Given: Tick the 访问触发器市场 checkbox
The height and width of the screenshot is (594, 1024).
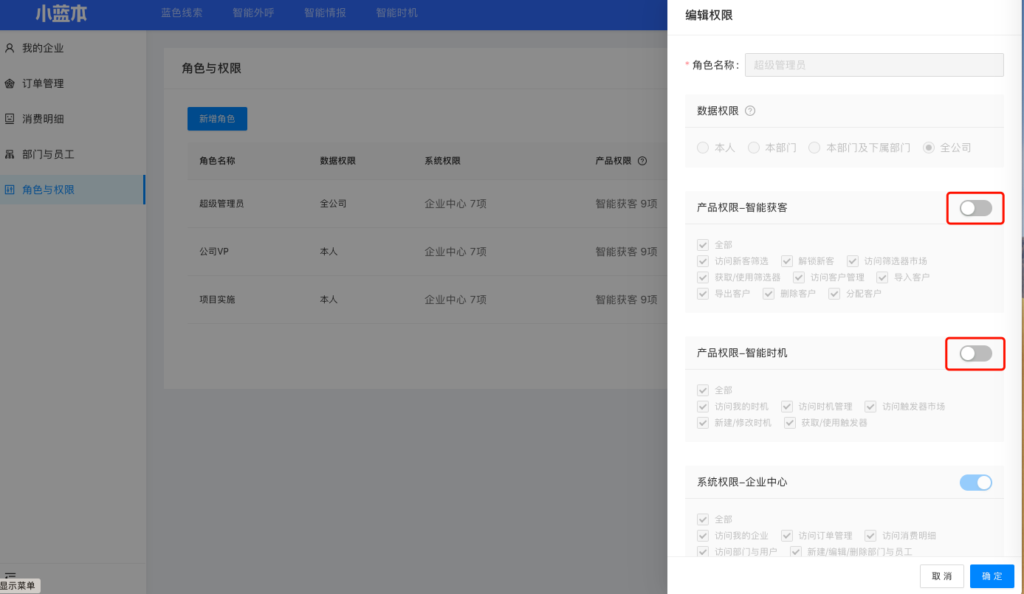Looking at the screenshot, I should click(871, 407).
